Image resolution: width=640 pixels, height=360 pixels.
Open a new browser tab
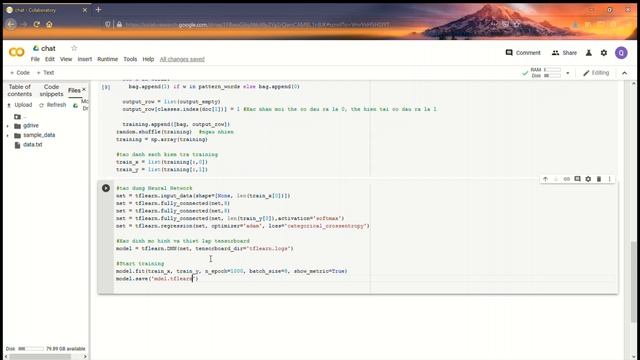coord(98,9)
